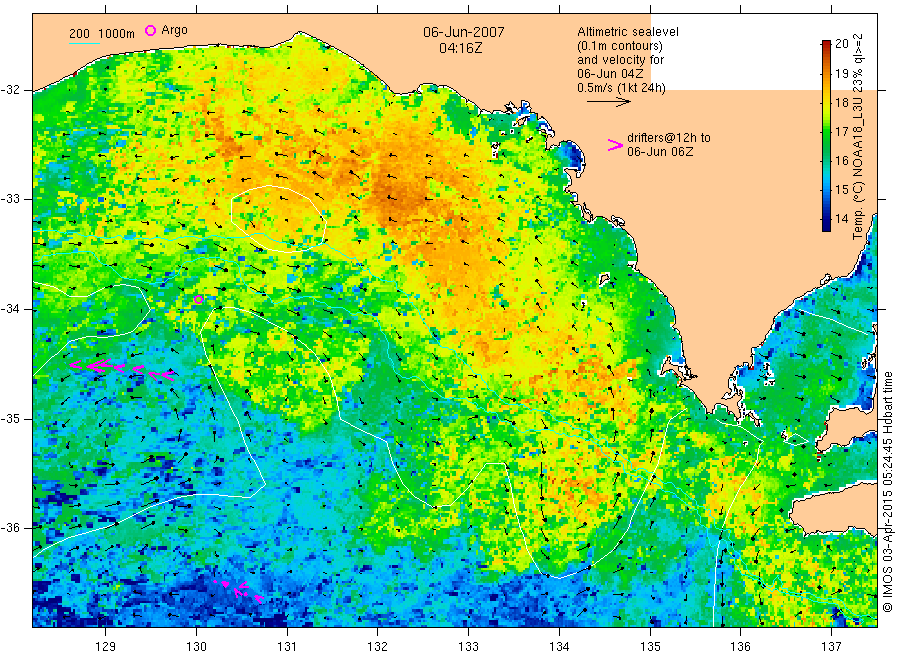900x660 pixels.
Task: Click longitude axis label 137
Action: click(831, 647)
